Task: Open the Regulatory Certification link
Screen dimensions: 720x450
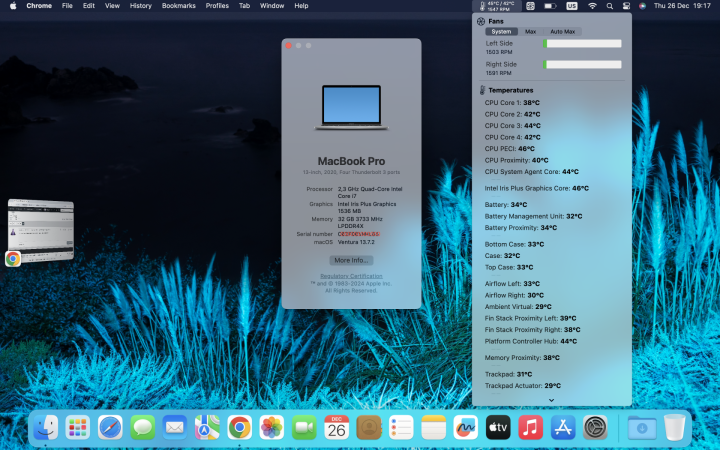Action: [x=351, y=276]
